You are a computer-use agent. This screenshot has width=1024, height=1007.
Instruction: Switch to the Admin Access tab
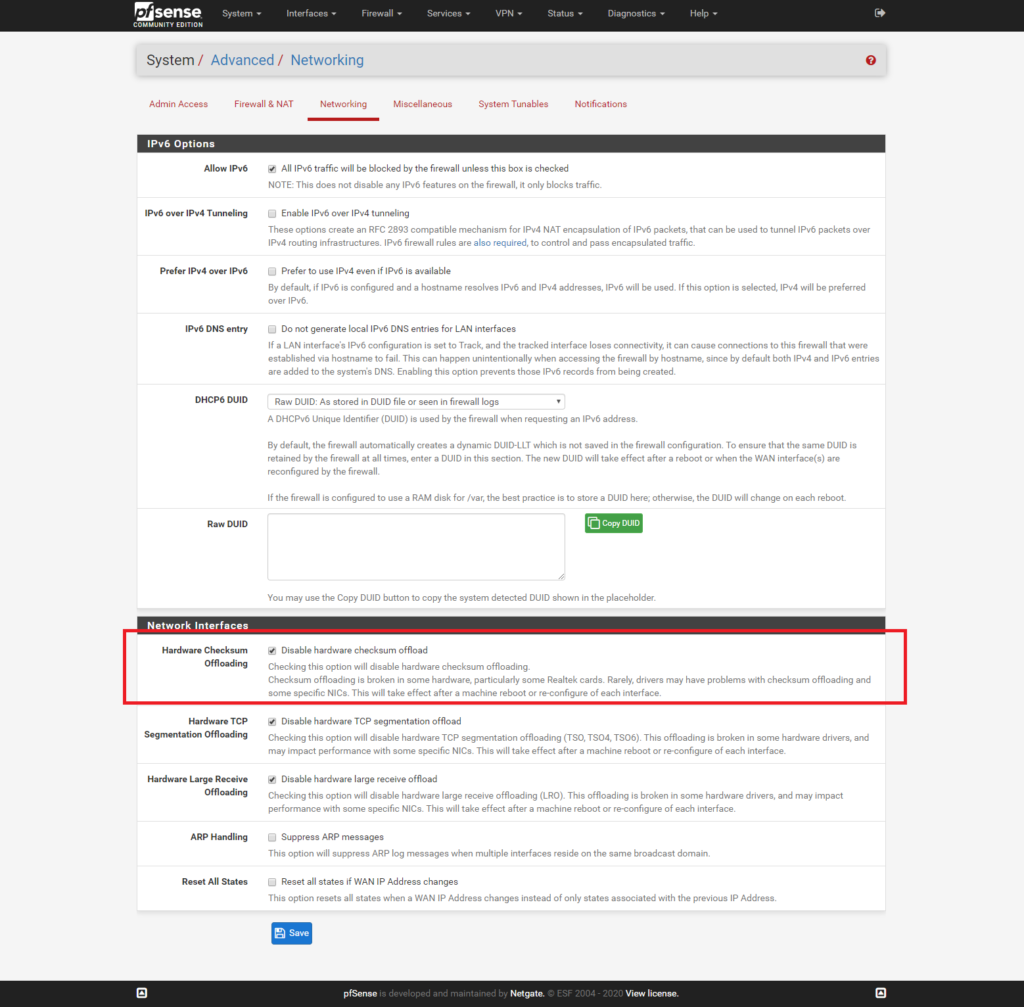(x=178, y=104)
